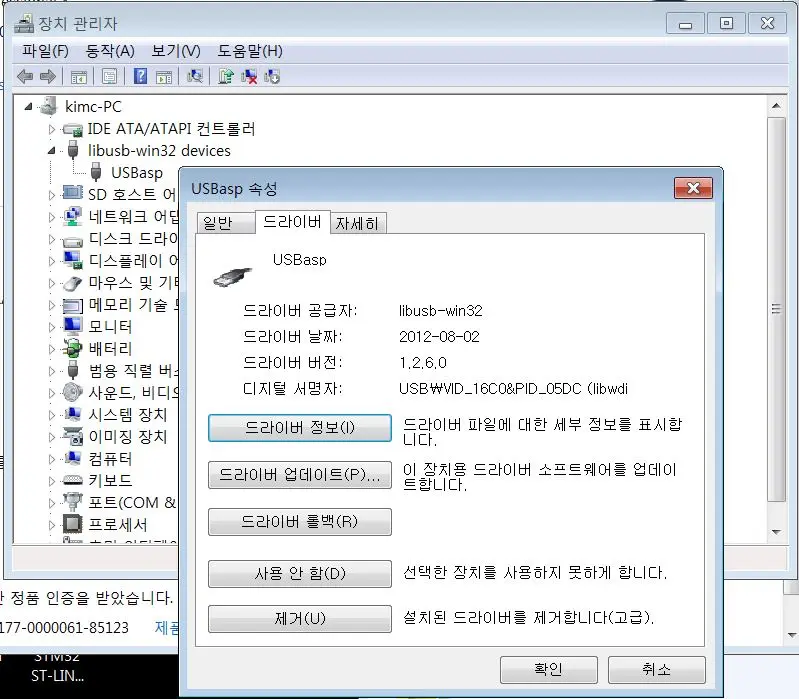Click the 마우스 category icon

tap(72, 283)
